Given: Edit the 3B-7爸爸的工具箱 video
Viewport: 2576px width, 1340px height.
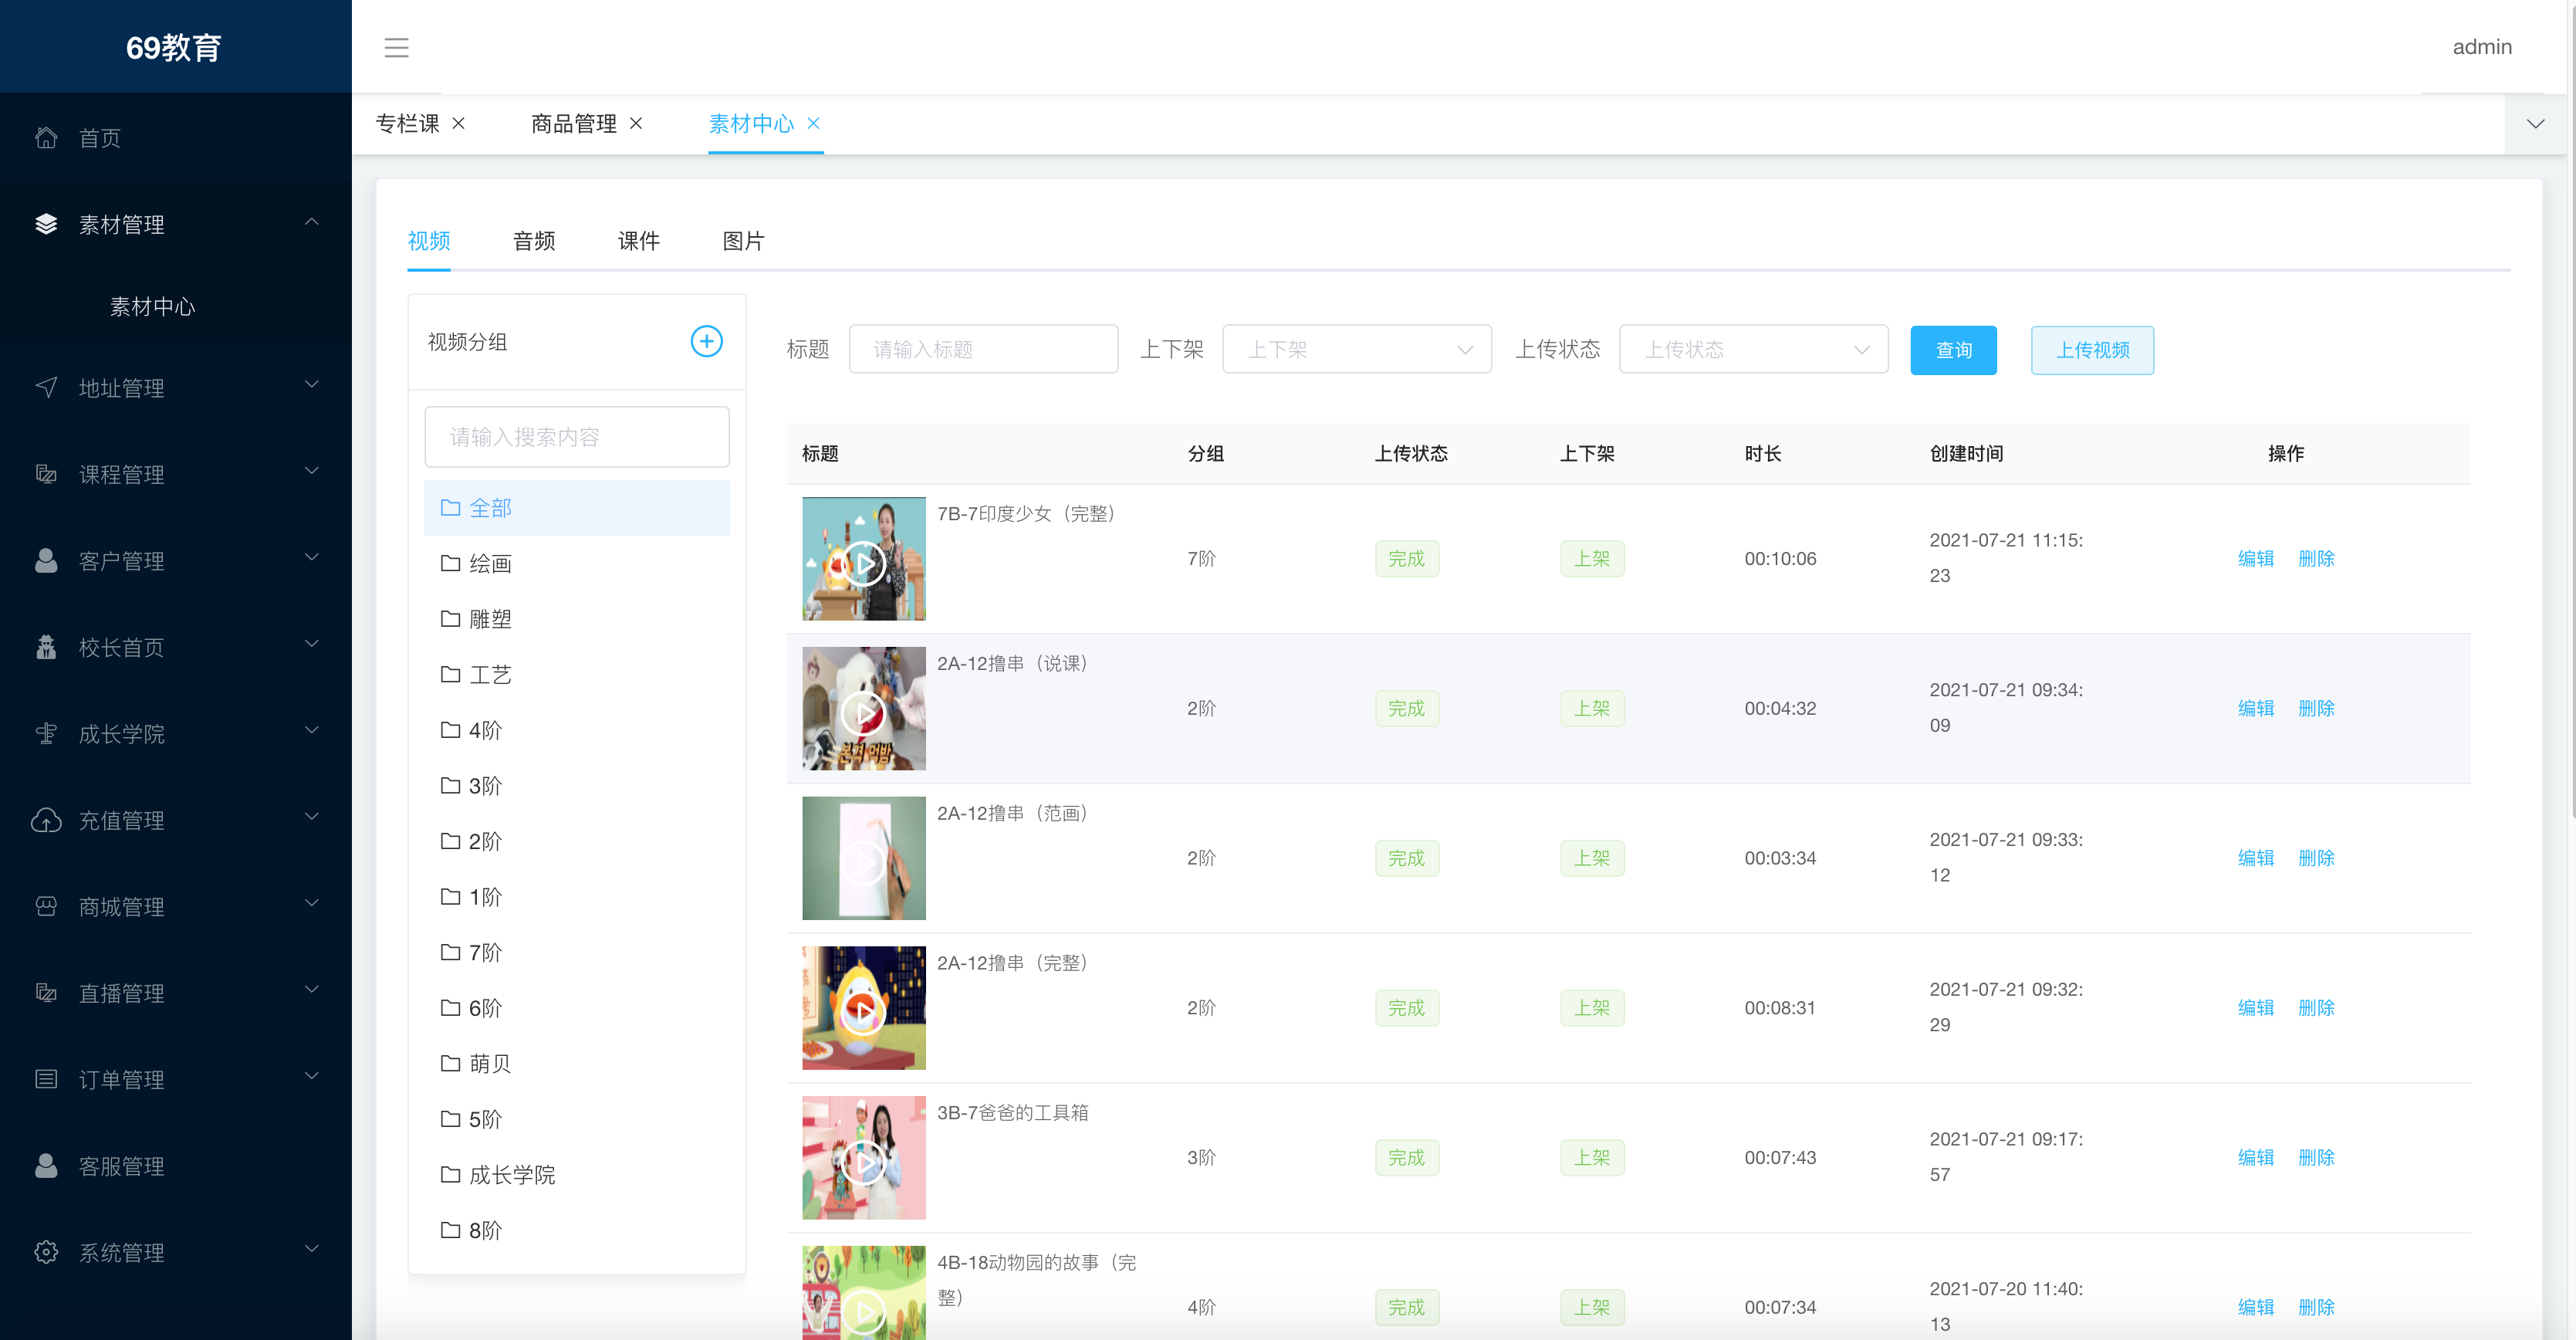Looking at the screenshot, I should [x=2255, y=1158].
